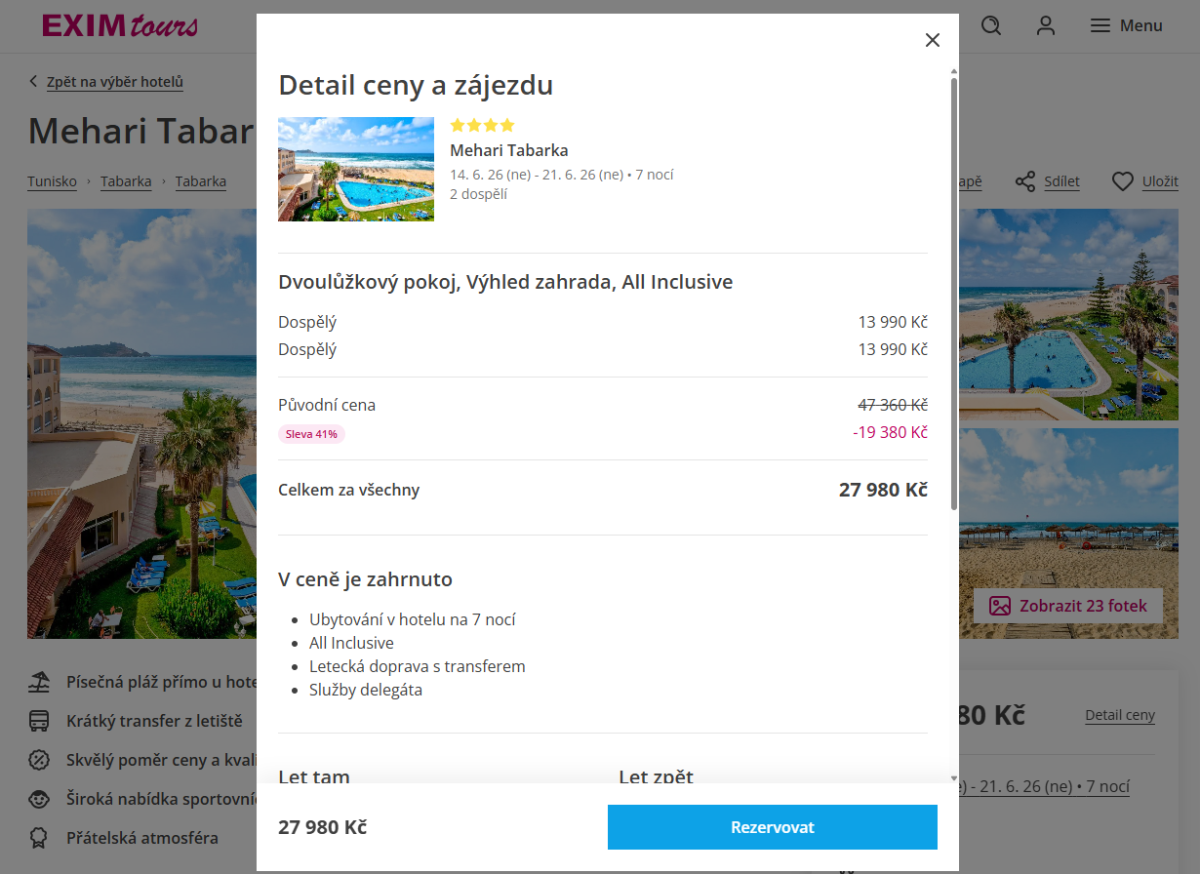The height and width of the screenshot is (874, 1200).
Task: Click the first Tabarka breadcrumb link
Action: click(126, 182)
